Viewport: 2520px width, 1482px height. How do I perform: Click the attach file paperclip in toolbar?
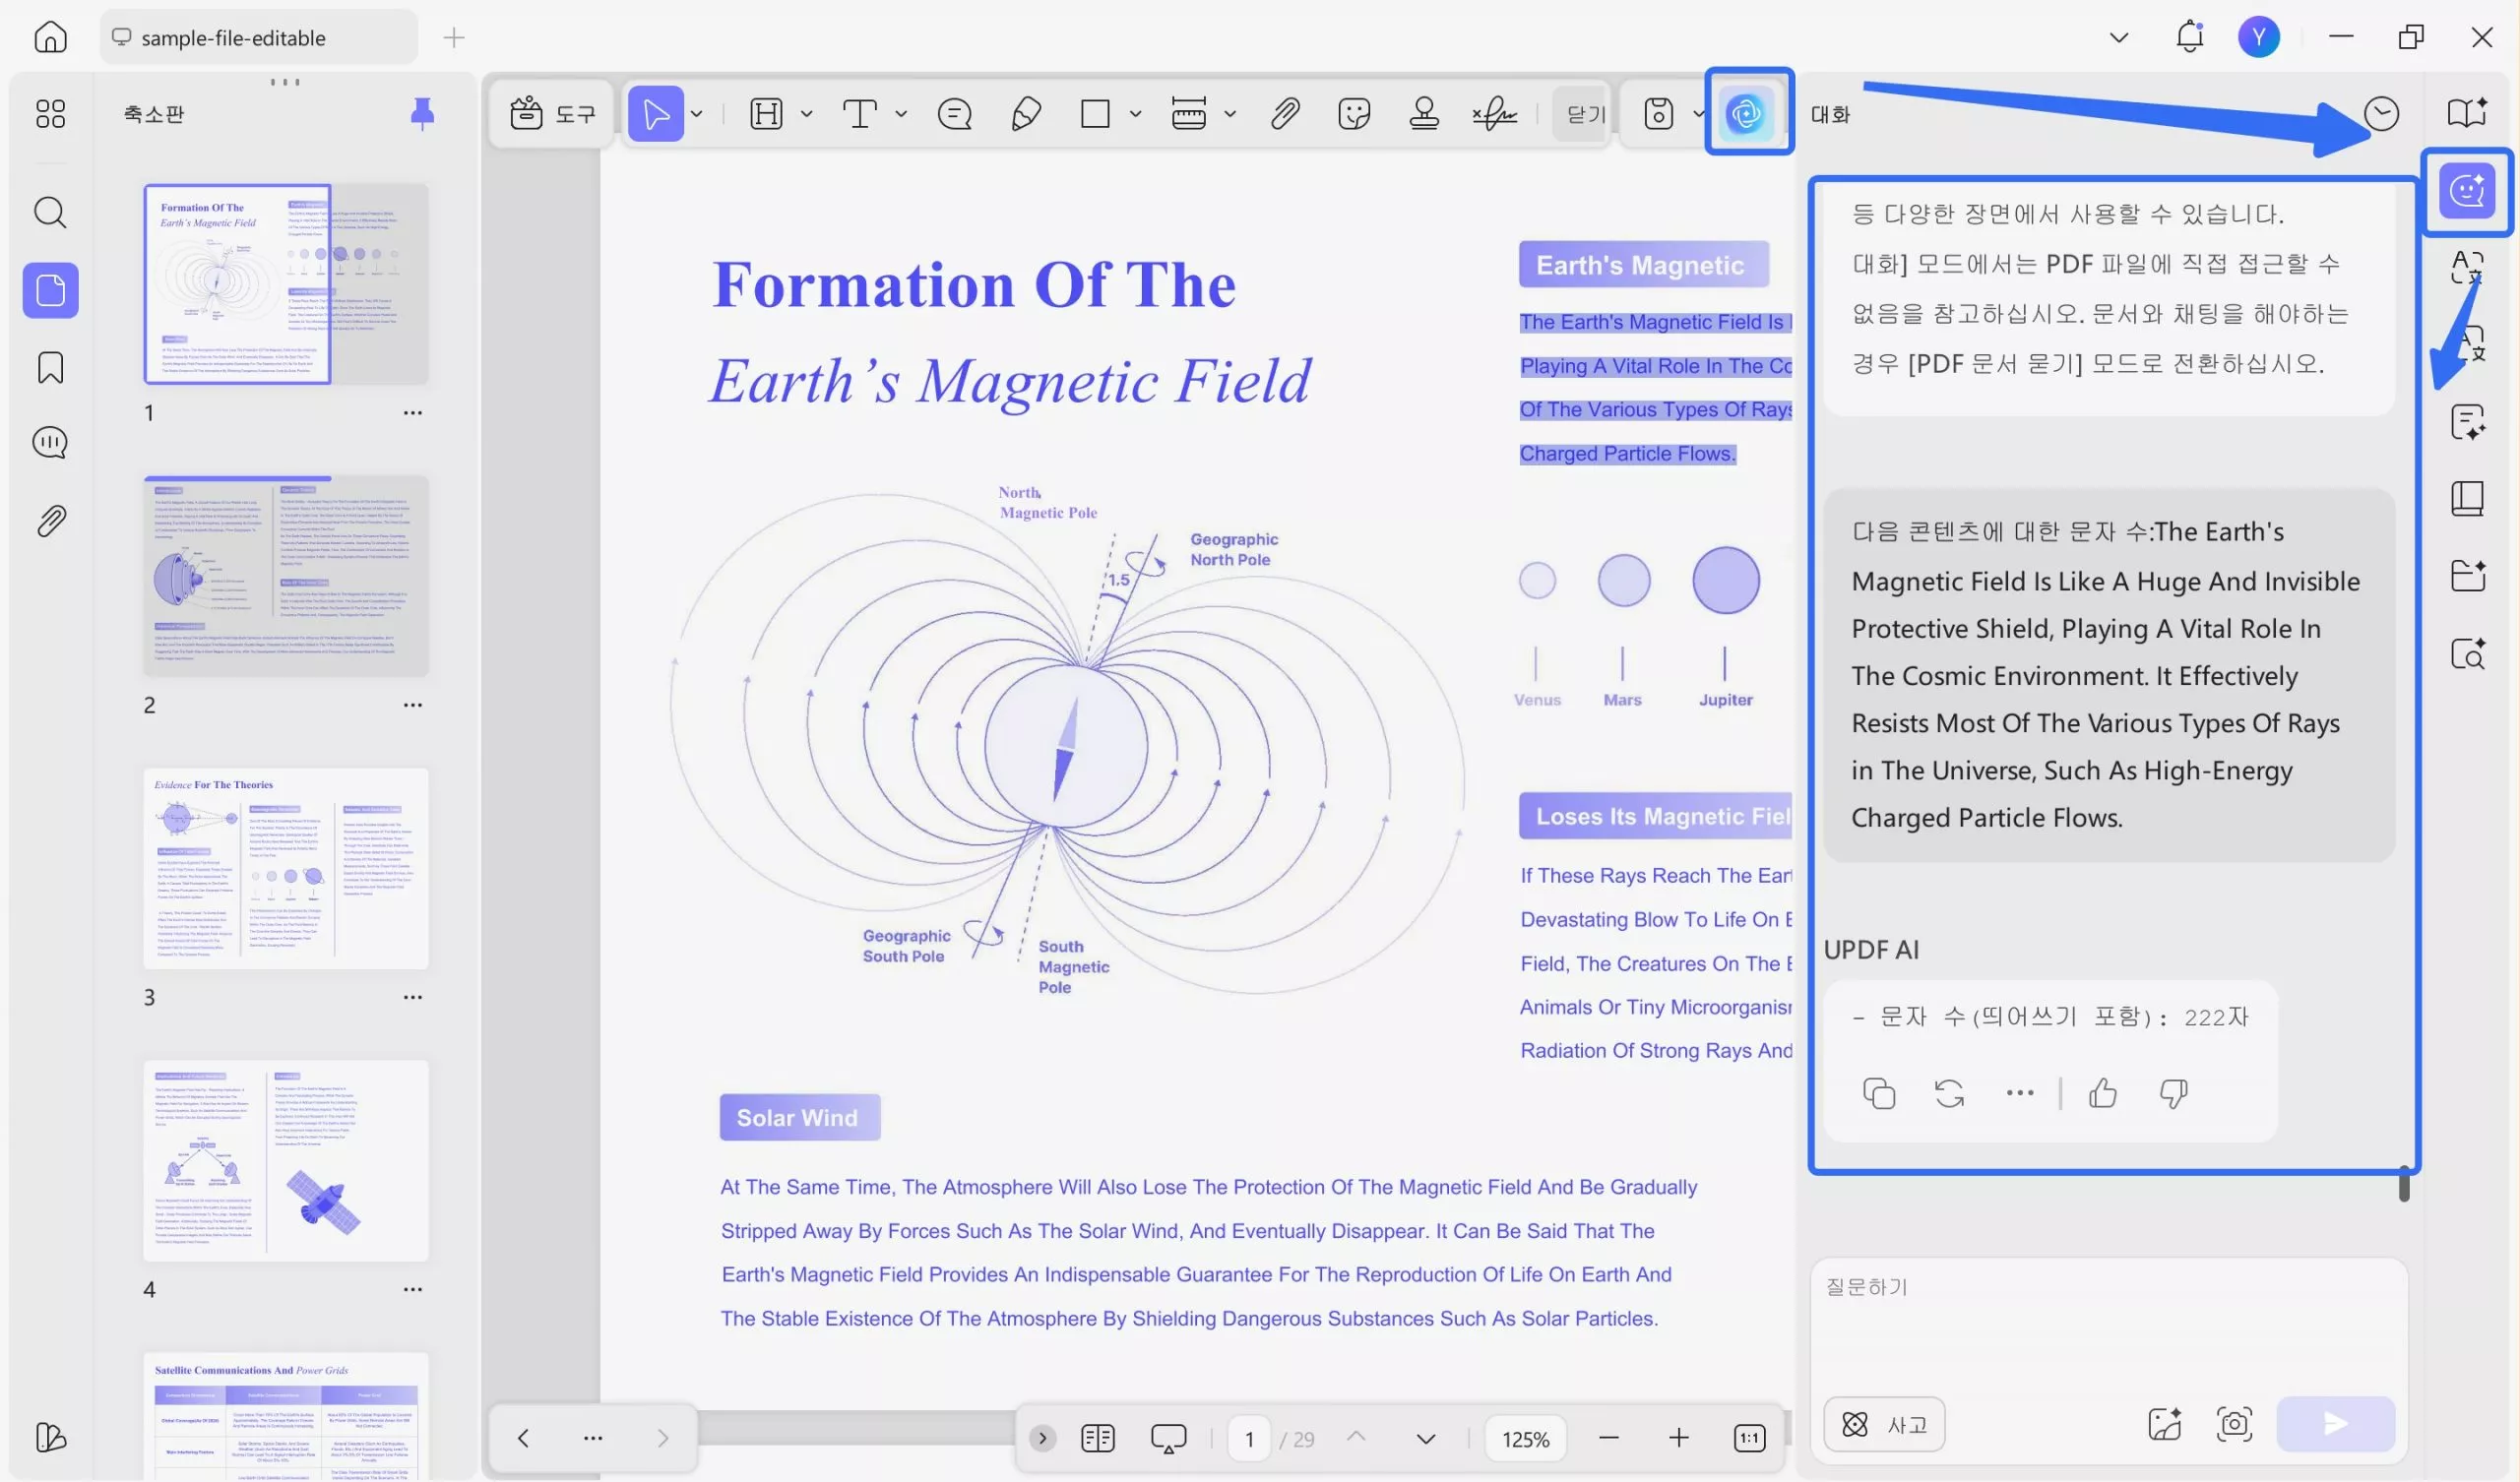click(1285, 114)
